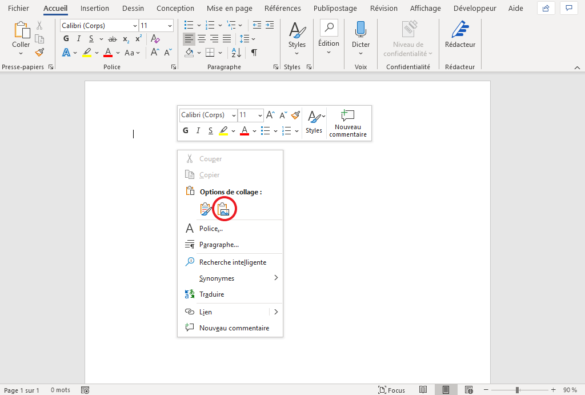The height and width of the screenshot is (395, 585).
Task: Expand Synonymes submenu
Action: (230, 278)
